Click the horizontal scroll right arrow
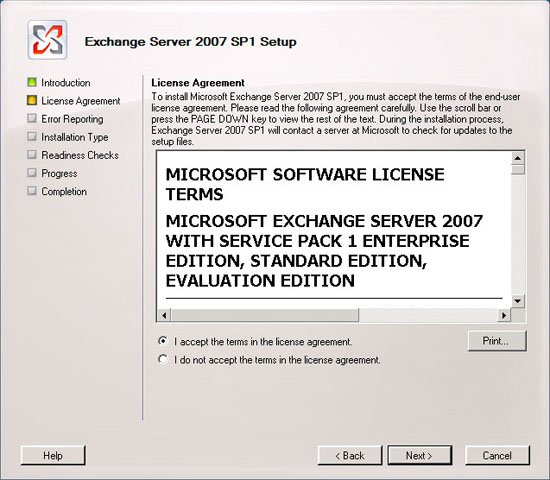550x480 pixels. pos(504,315)
